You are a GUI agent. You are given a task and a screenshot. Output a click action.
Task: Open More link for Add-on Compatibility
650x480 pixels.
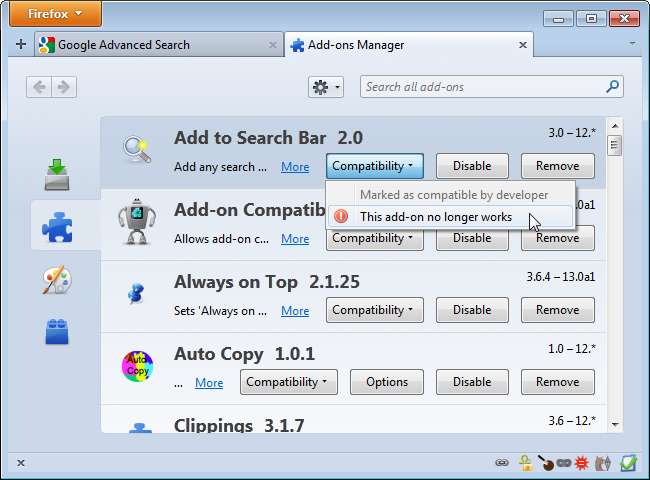tap(295, 239)
